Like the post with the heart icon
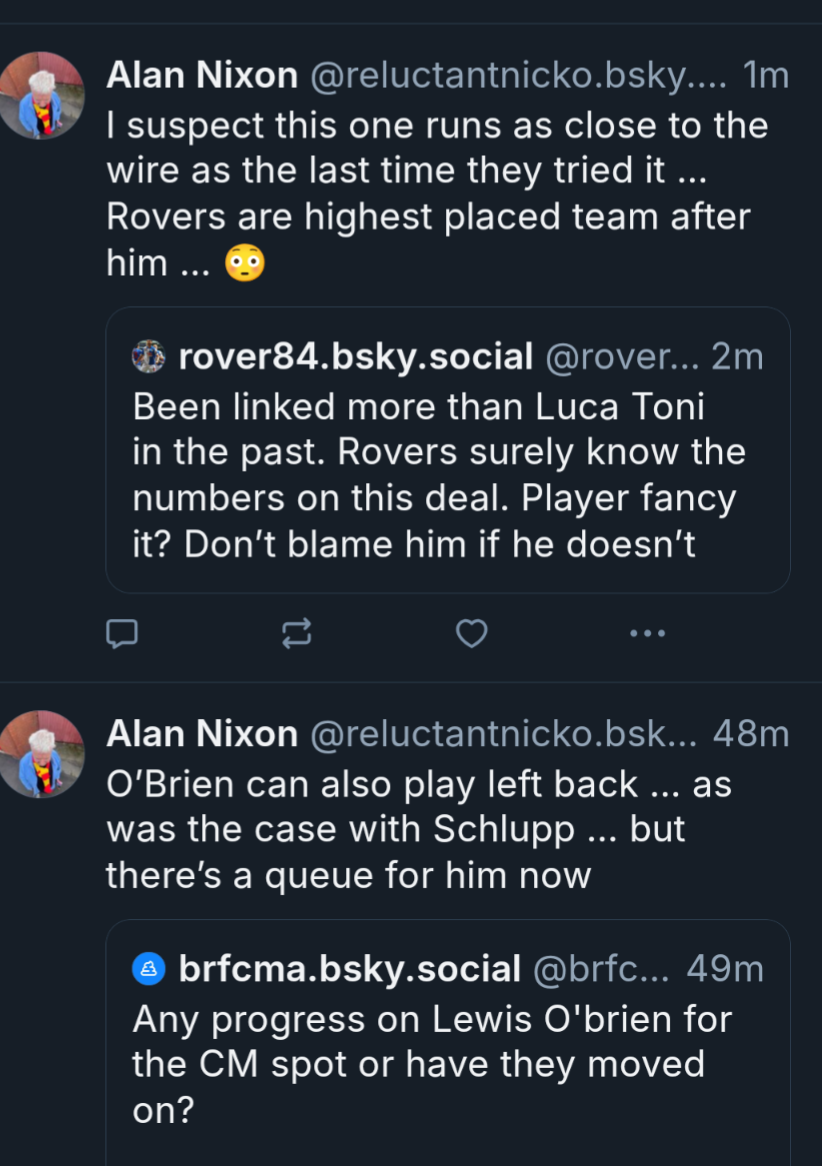The image size is (822, 1166). pos(471,633)
